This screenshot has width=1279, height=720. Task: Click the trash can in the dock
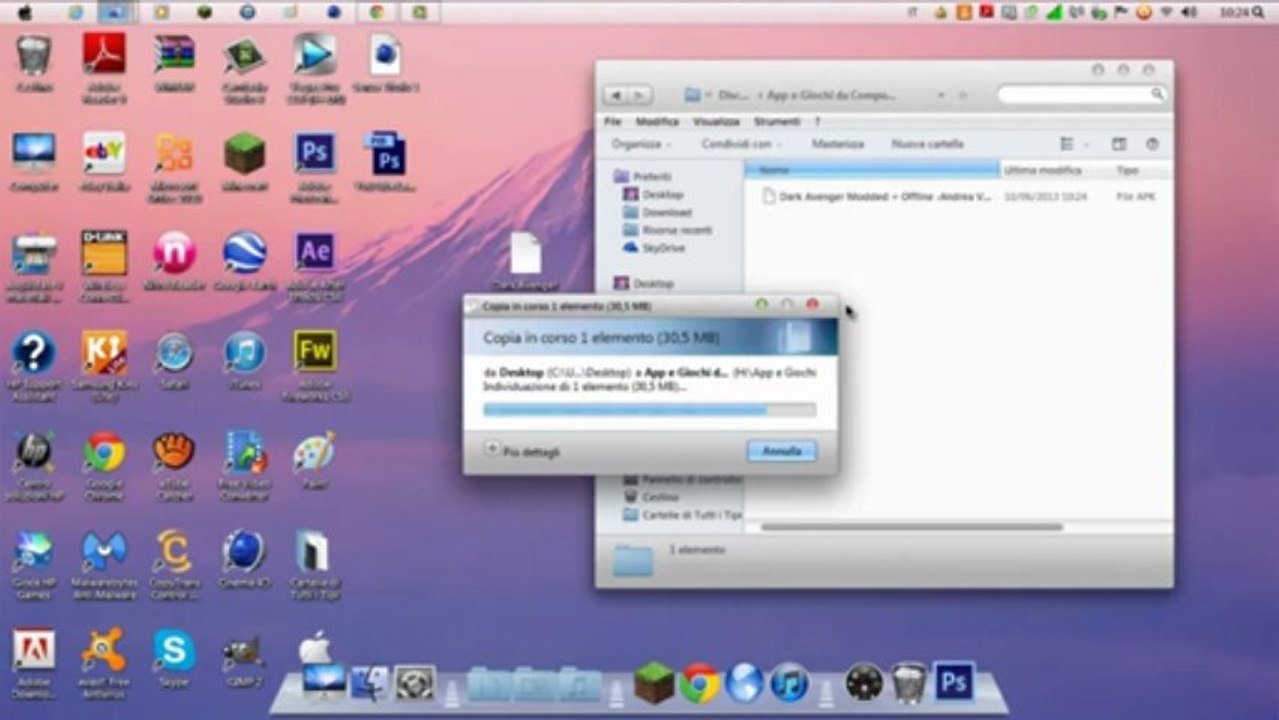point(909,683)
